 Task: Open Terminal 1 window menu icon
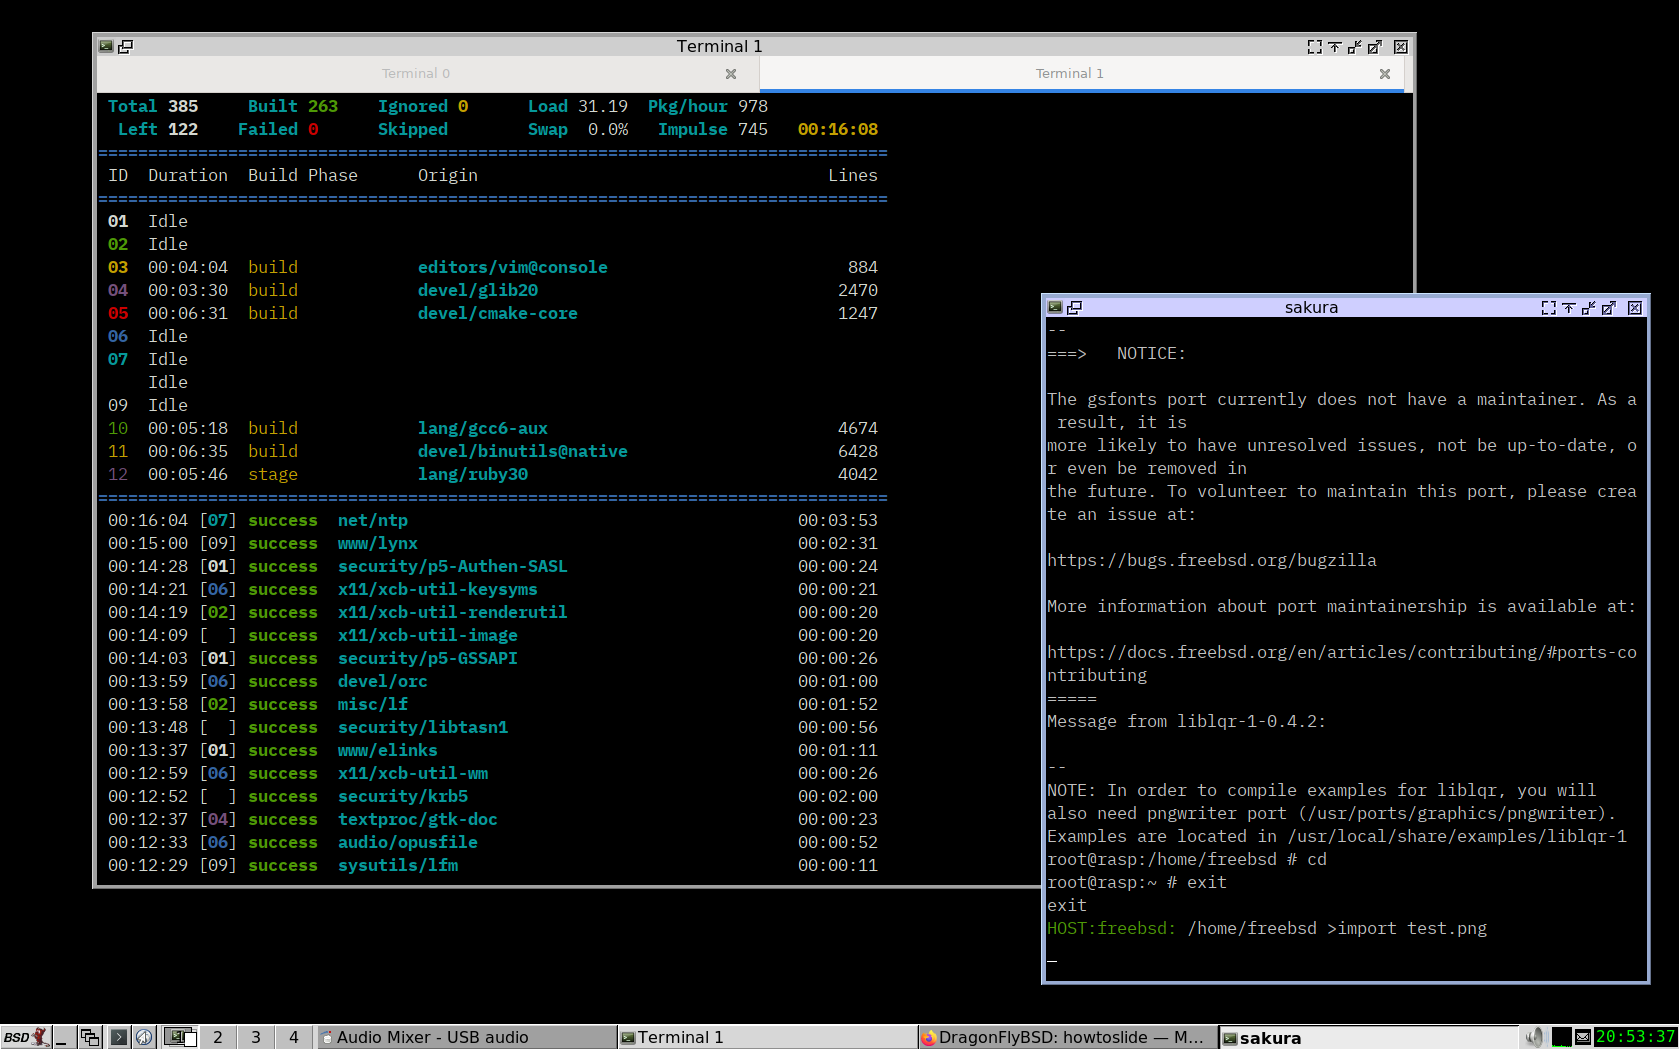(106, 46)
